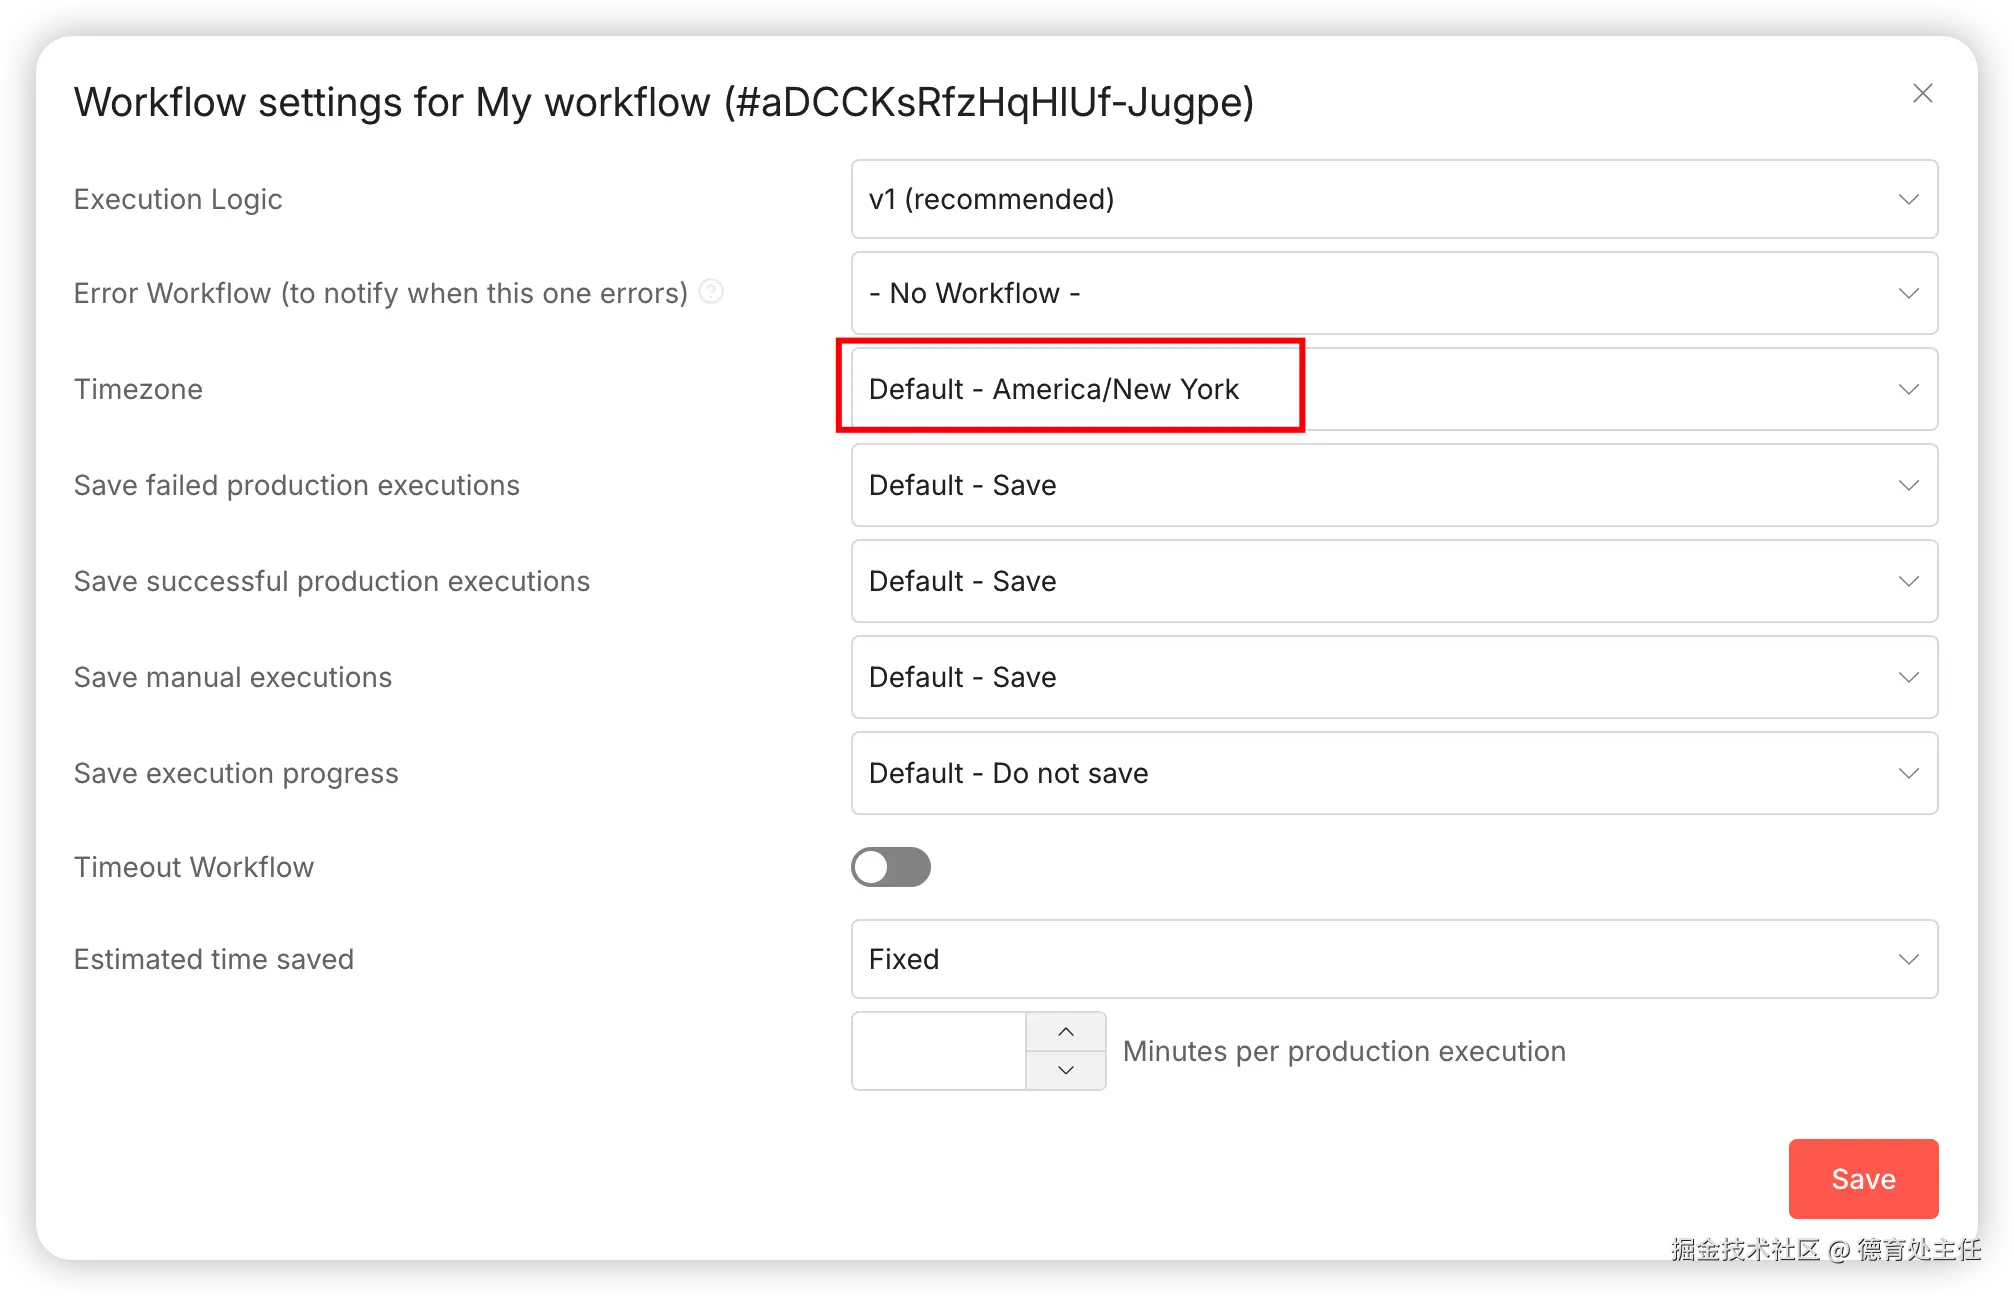Image resolution: width=2014 pixels, height=1296 pixels.
Task: Open the Estimated time saved dropdown
Action: point(1393,959)
